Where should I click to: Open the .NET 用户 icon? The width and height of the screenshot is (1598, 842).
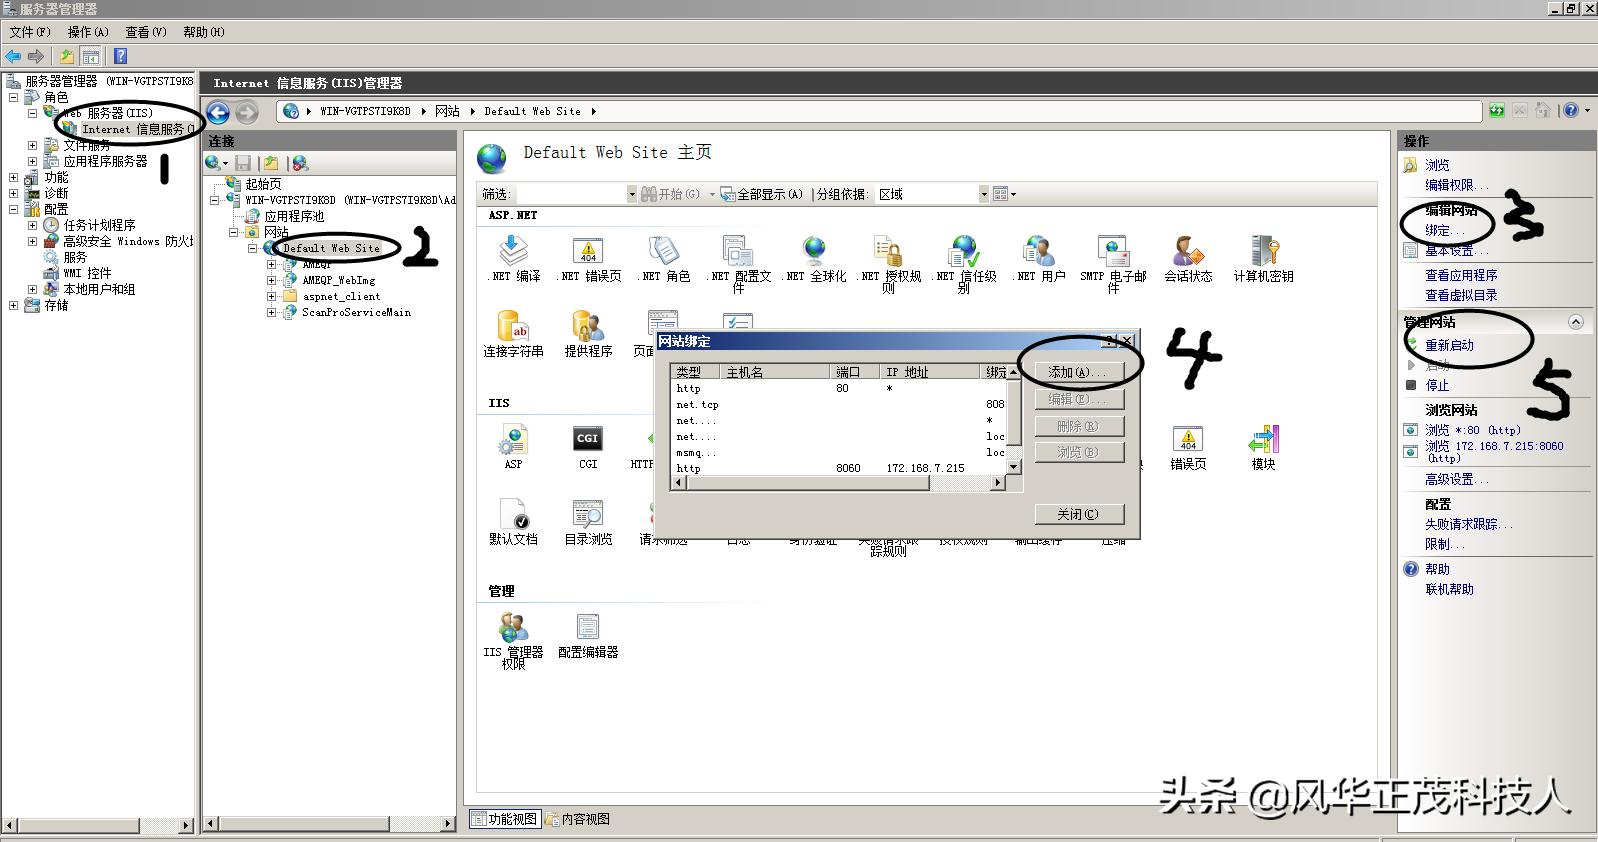click(1038, 251)
